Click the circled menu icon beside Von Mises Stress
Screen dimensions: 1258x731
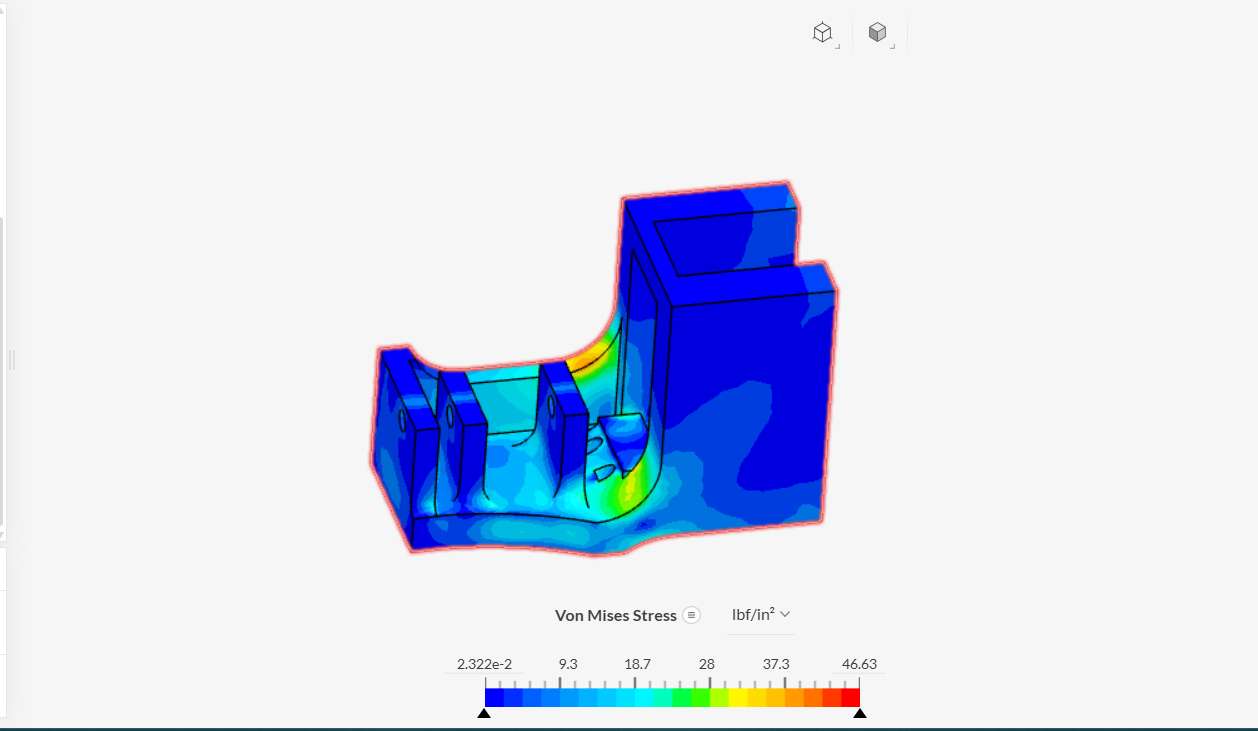tap(691, 615)
